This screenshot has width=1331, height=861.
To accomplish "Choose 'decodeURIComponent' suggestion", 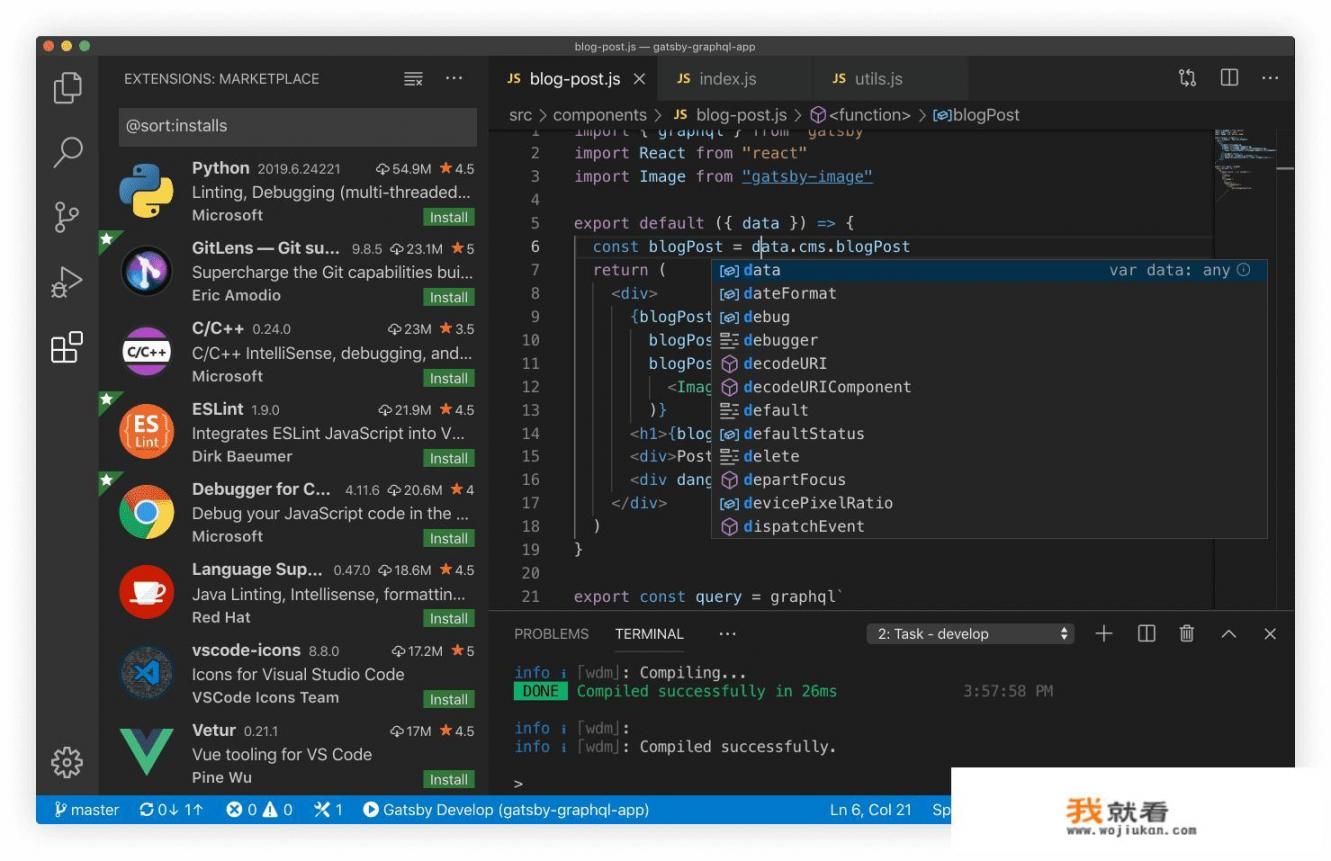I will pos(989,387).
